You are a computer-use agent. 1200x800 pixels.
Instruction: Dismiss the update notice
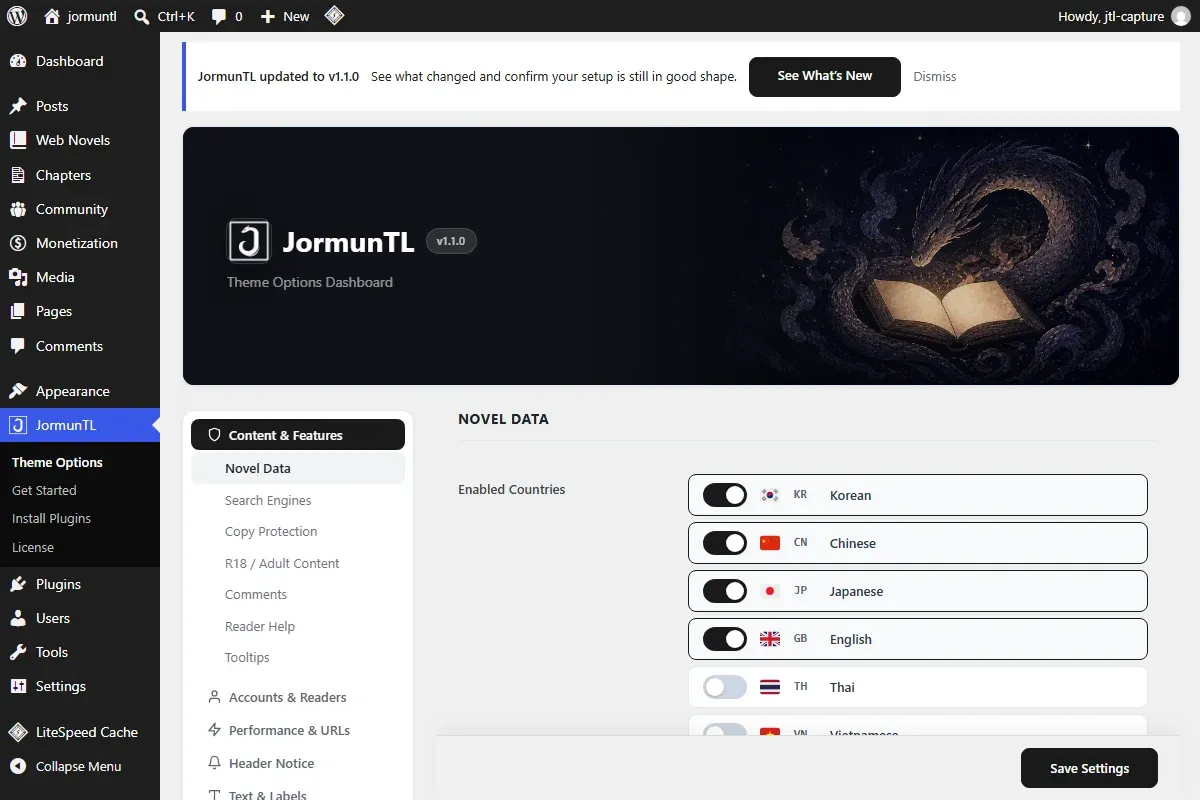coord(935,76)
